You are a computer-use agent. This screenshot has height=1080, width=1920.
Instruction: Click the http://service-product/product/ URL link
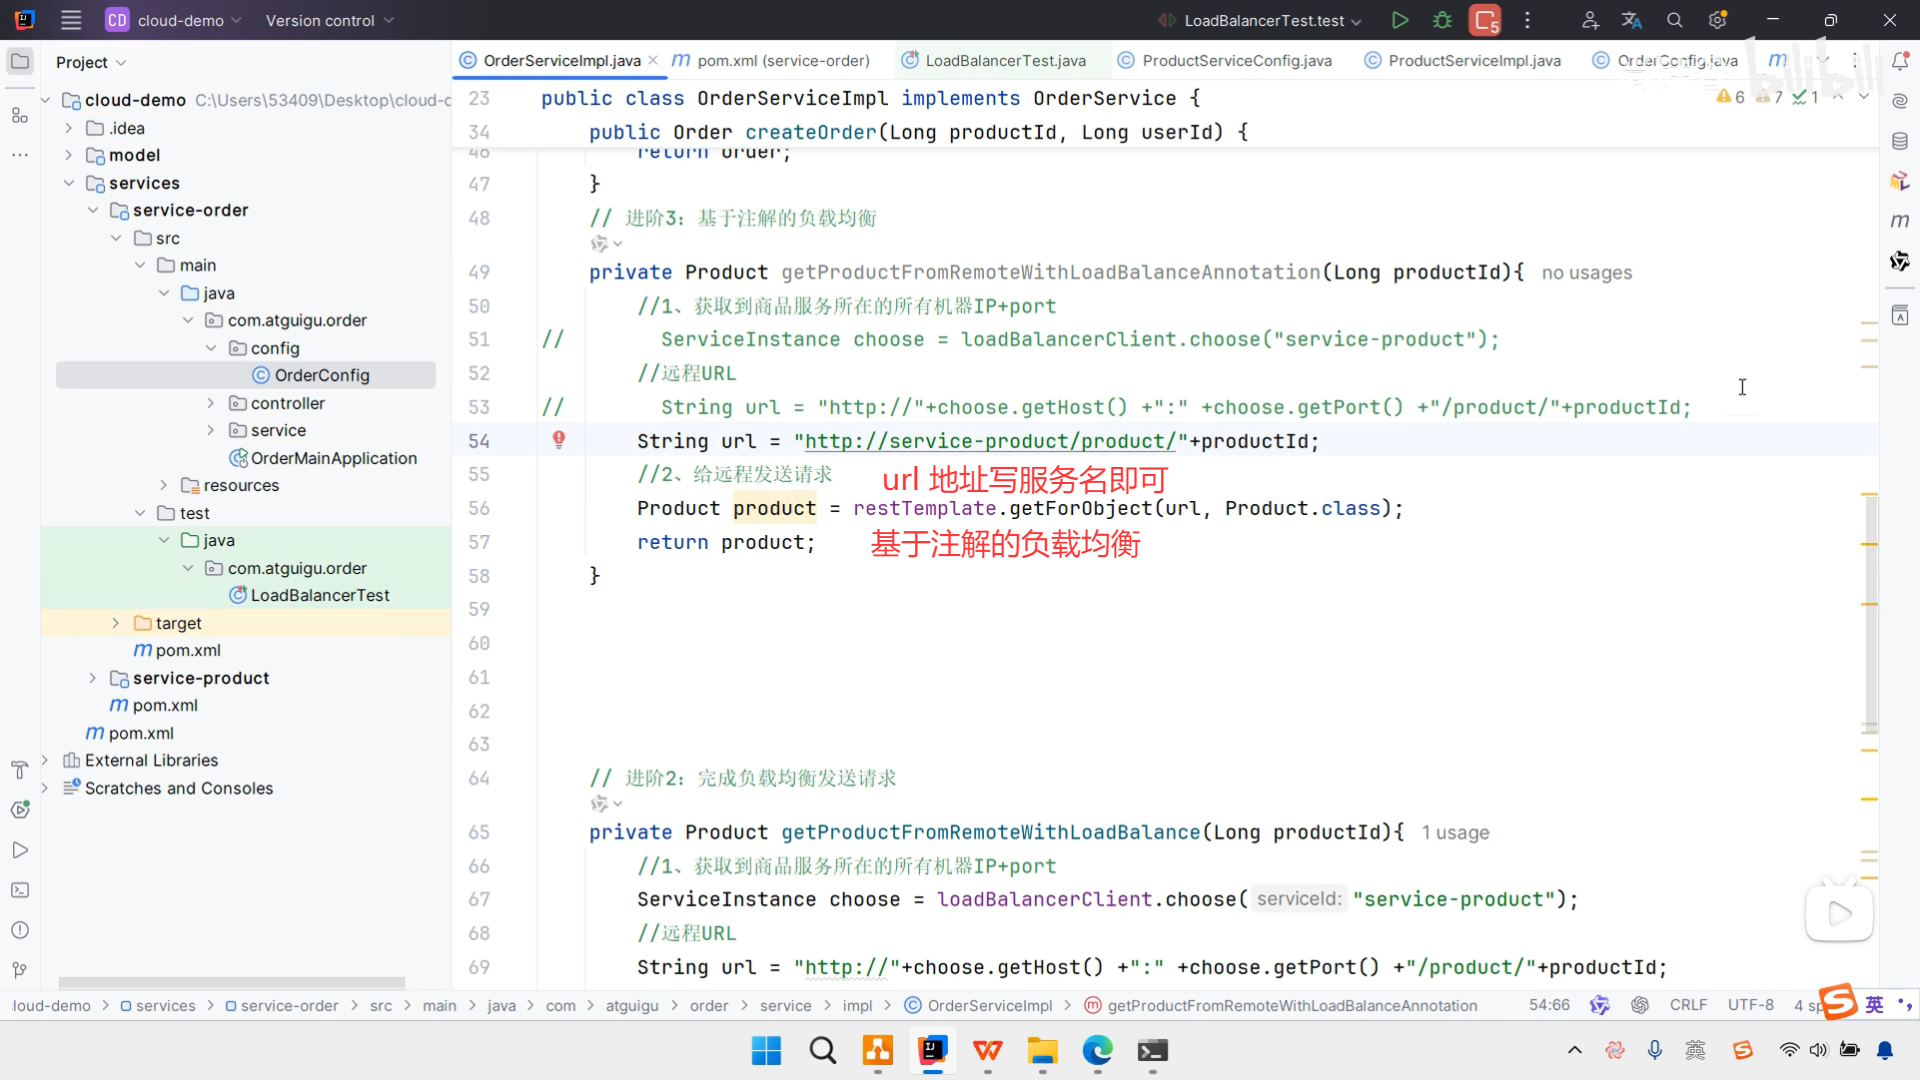(990, 441)
